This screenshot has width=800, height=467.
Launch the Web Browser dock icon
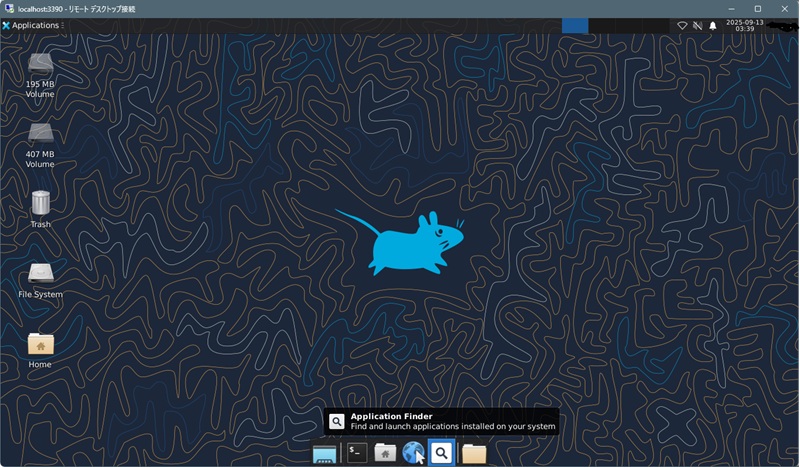[413, 453]
